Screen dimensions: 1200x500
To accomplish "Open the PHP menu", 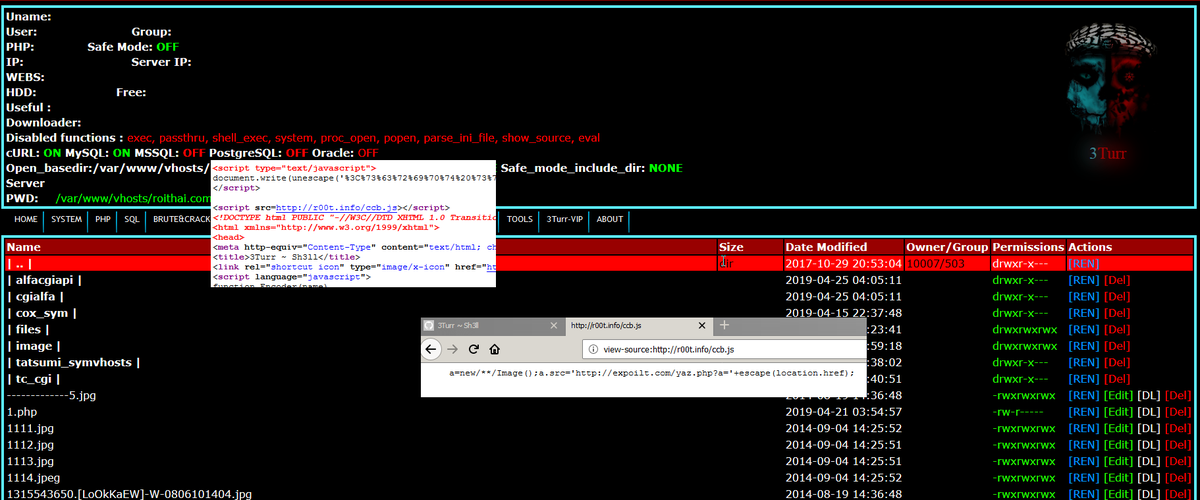I will click(x=103, y=219).
